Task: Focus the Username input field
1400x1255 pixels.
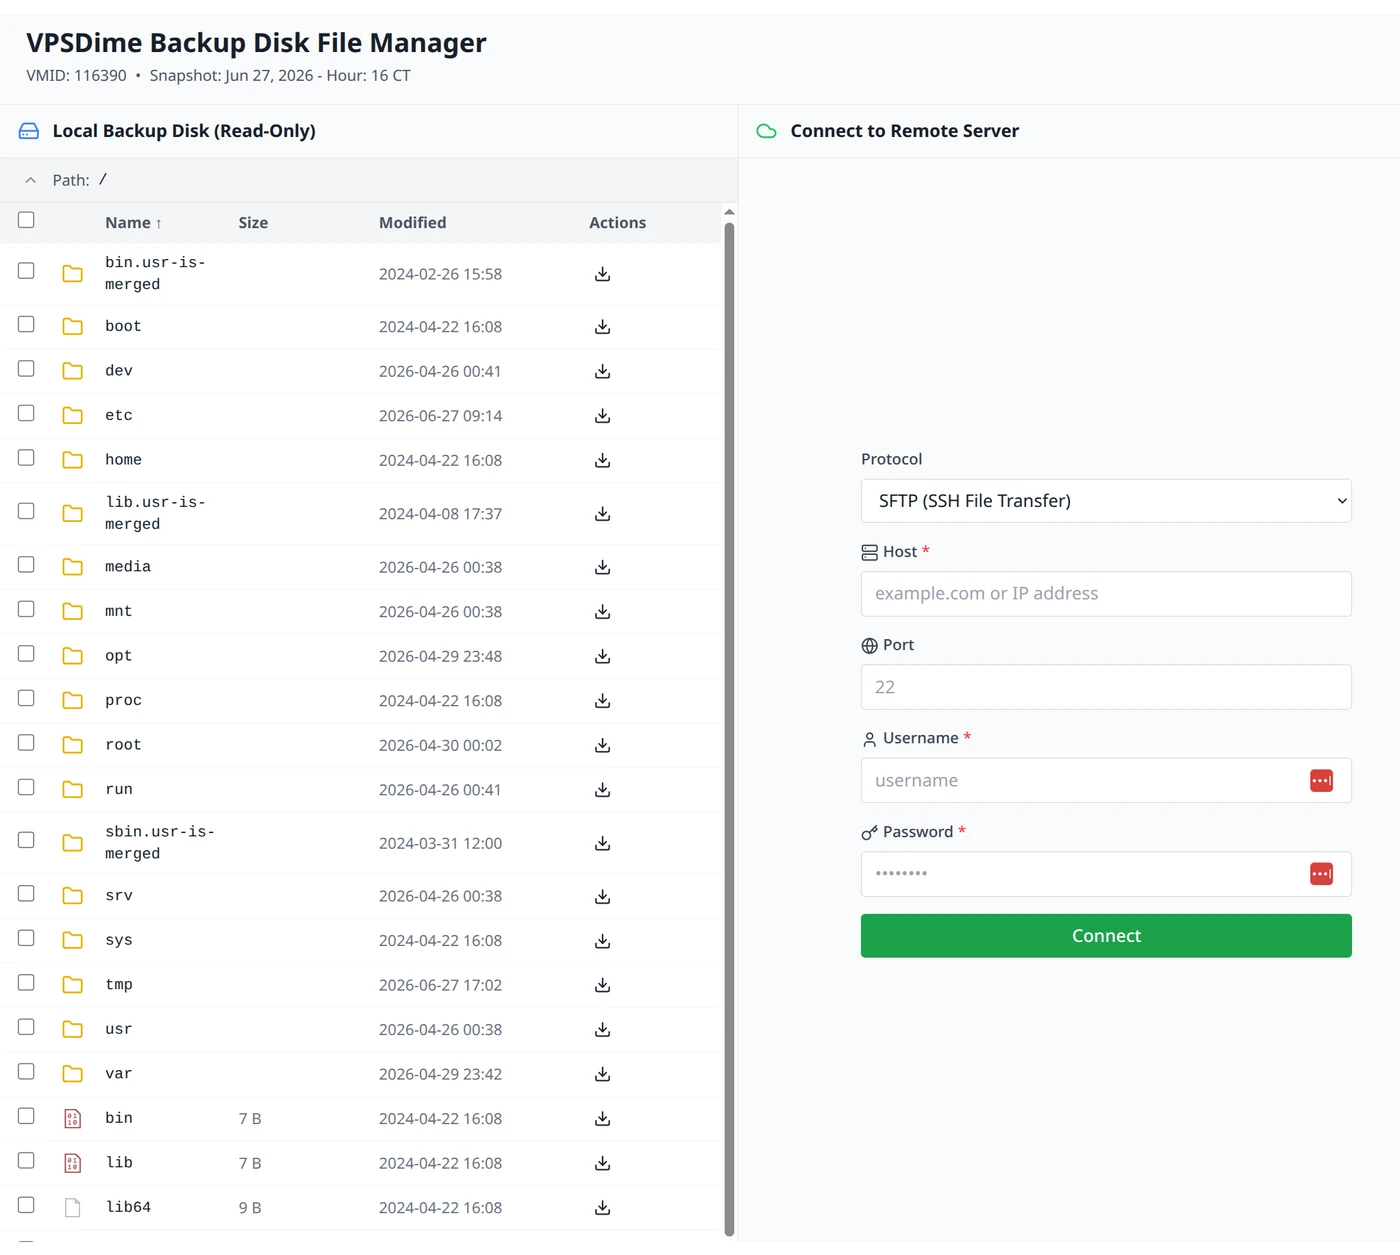Action: point(1106,780)
